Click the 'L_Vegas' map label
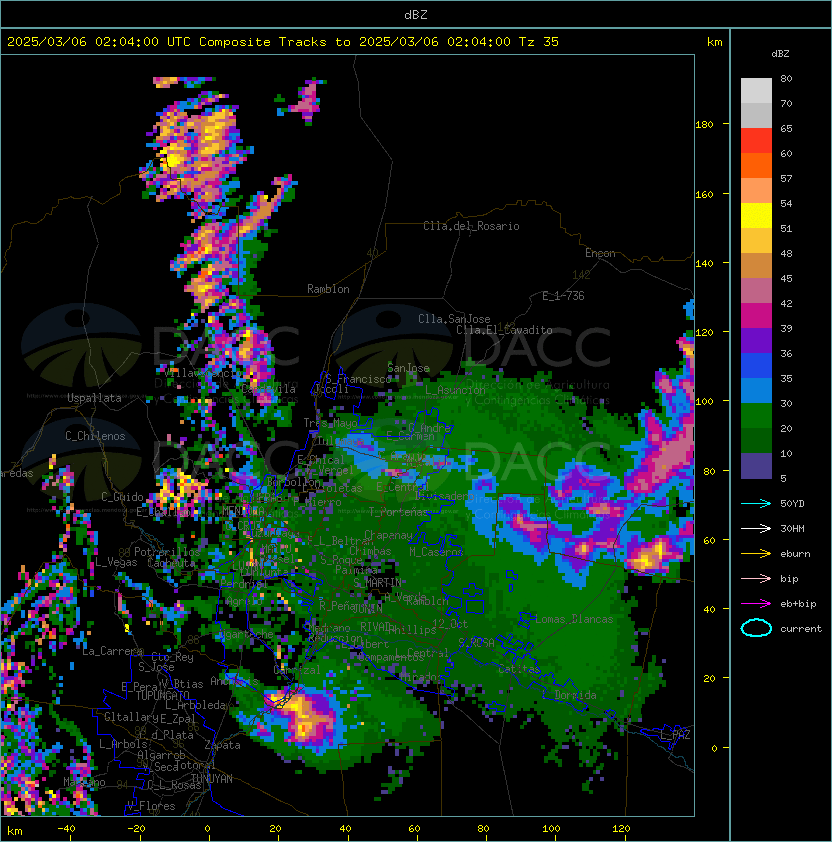This screenshot has height=842, width=832. pos(117,562)
